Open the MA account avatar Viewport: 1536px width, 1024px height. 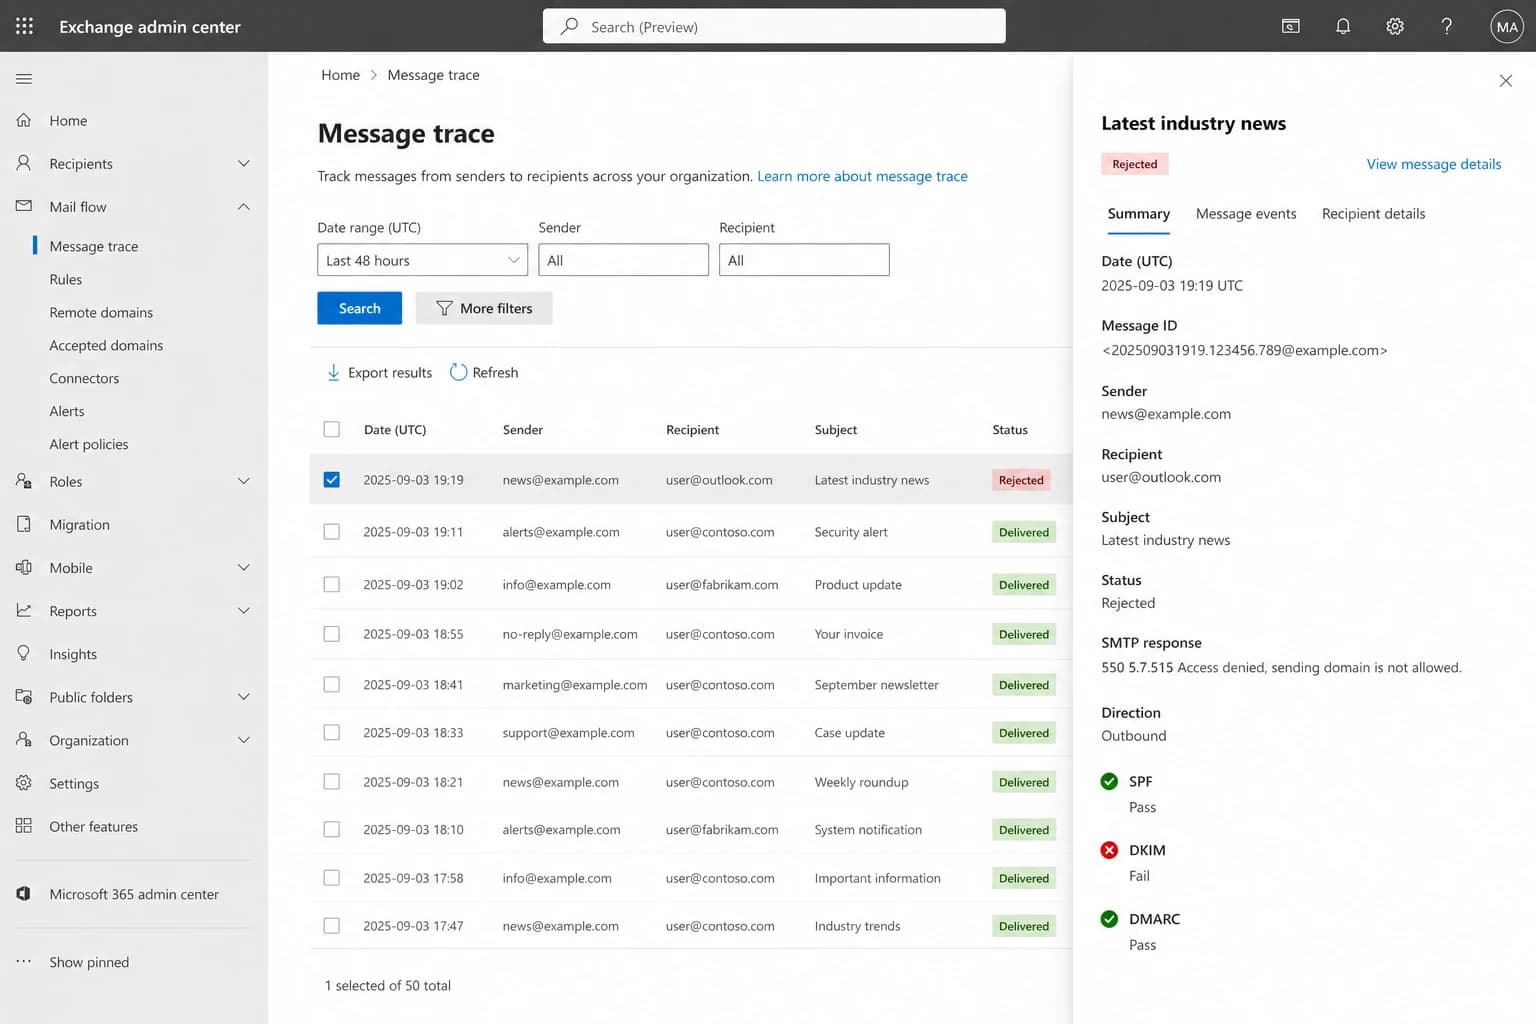coord(1507,26)
